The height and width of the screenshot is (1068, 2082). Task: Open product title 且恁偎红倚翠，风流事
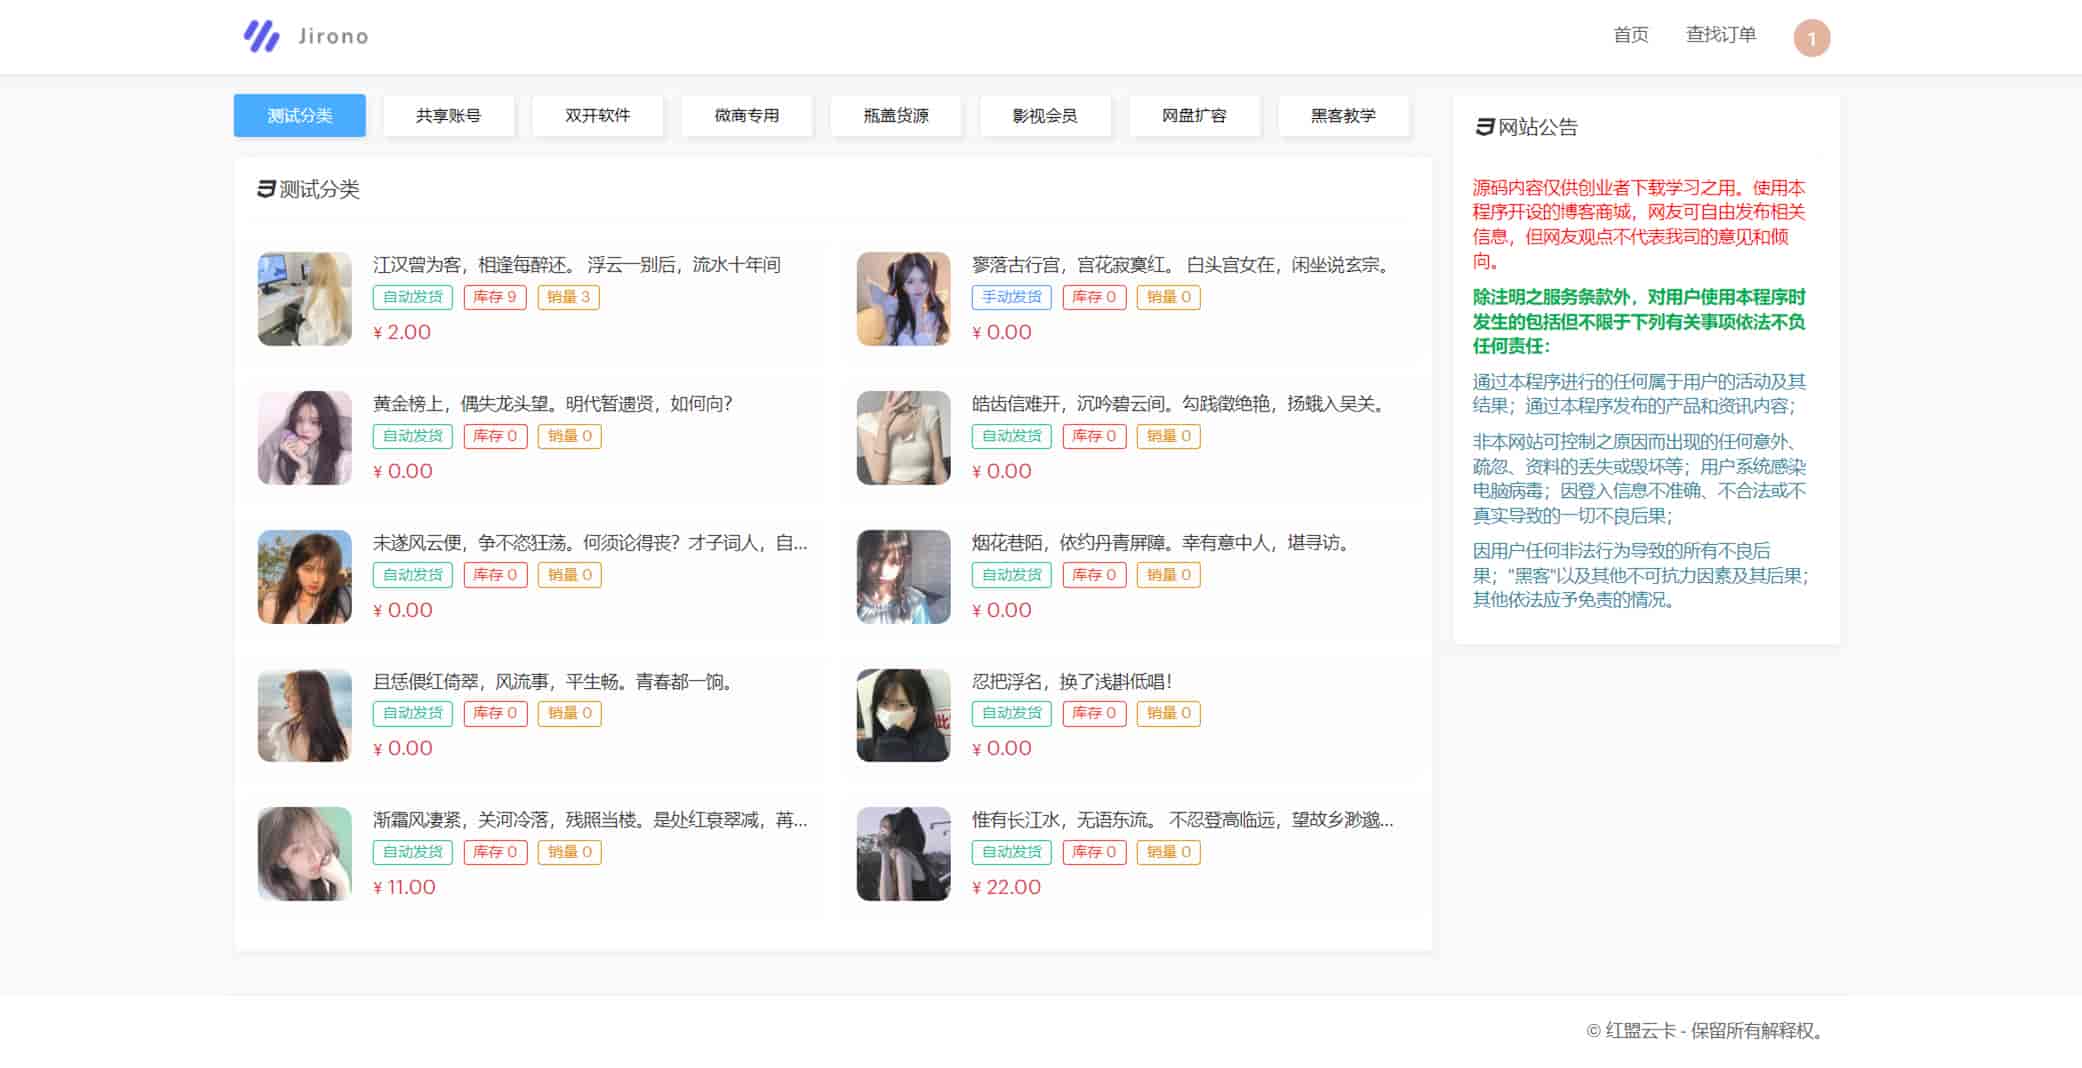(x=554, y=682)
